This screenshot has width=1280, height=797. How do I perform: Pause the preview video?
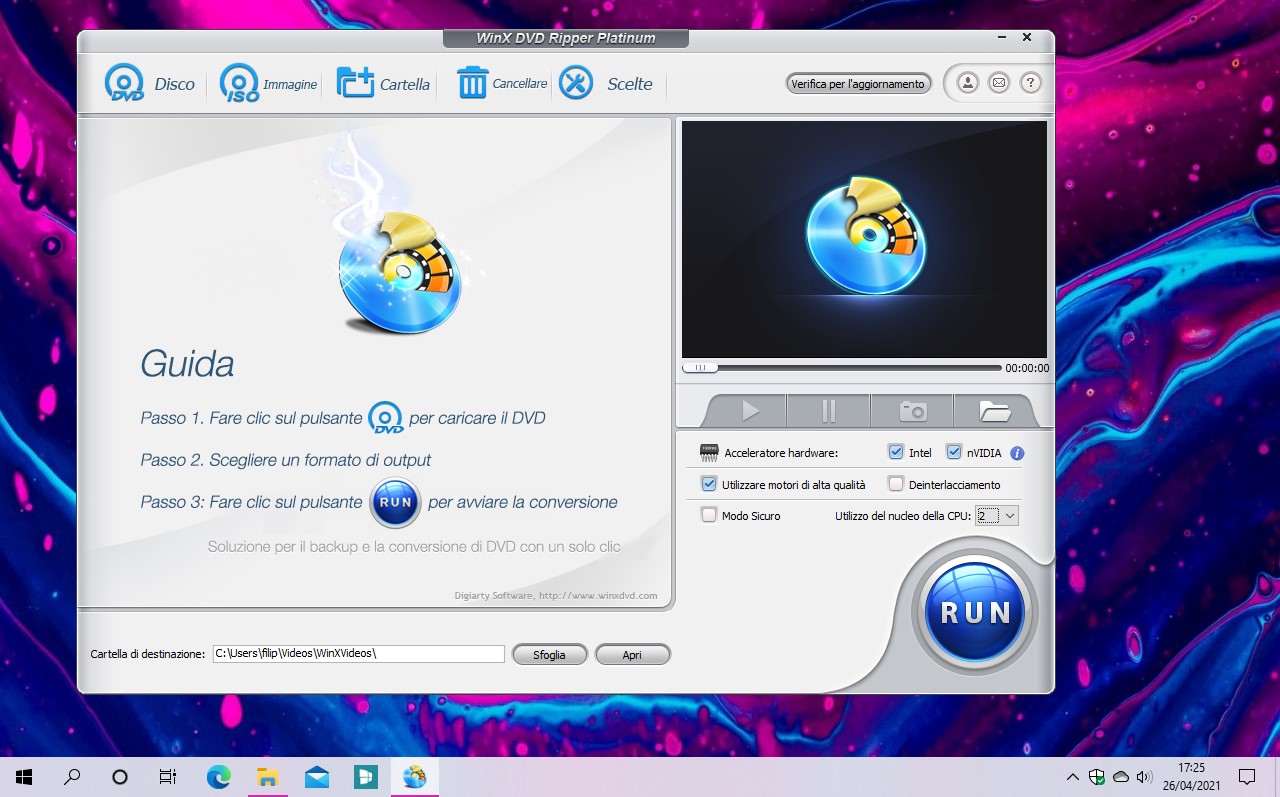click(829, 411)
